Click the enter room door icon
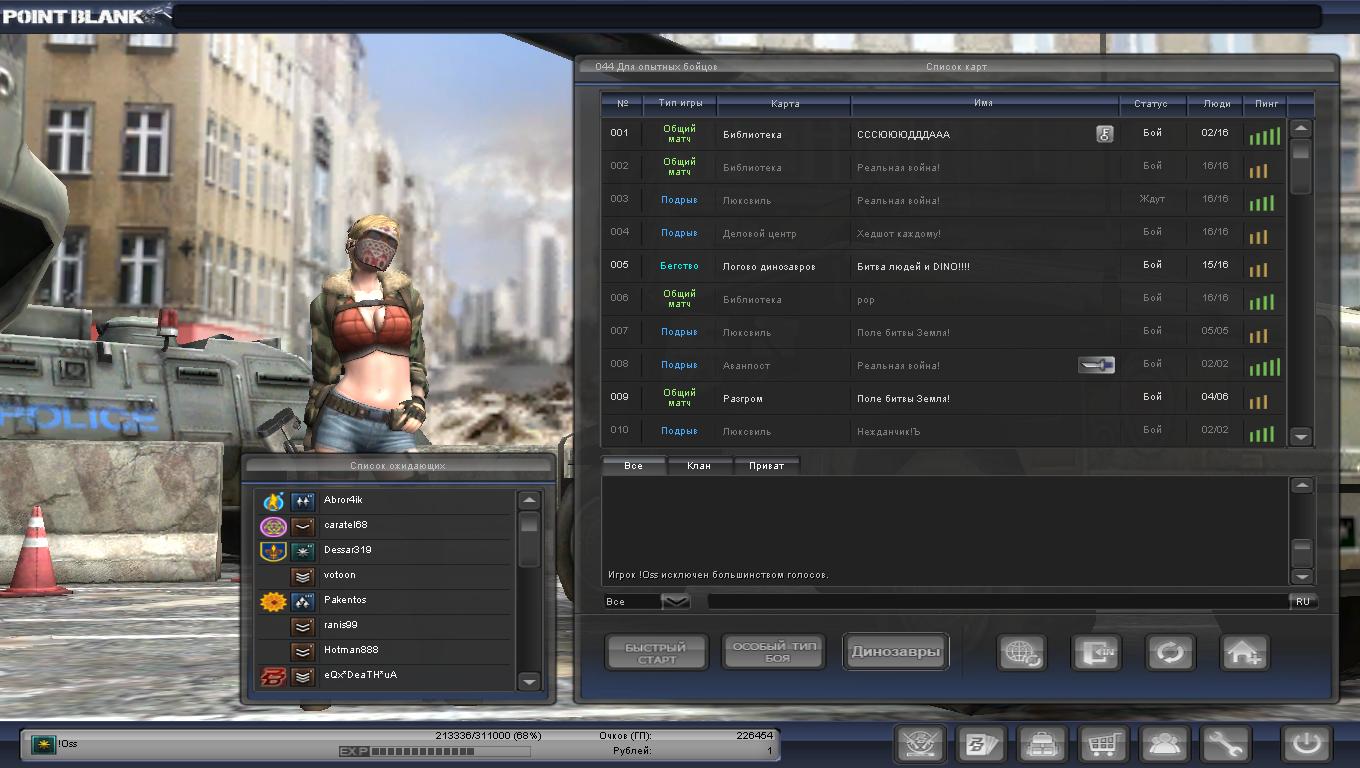The height and width of the screenshot is (768, 1360). pos(1096,653)
